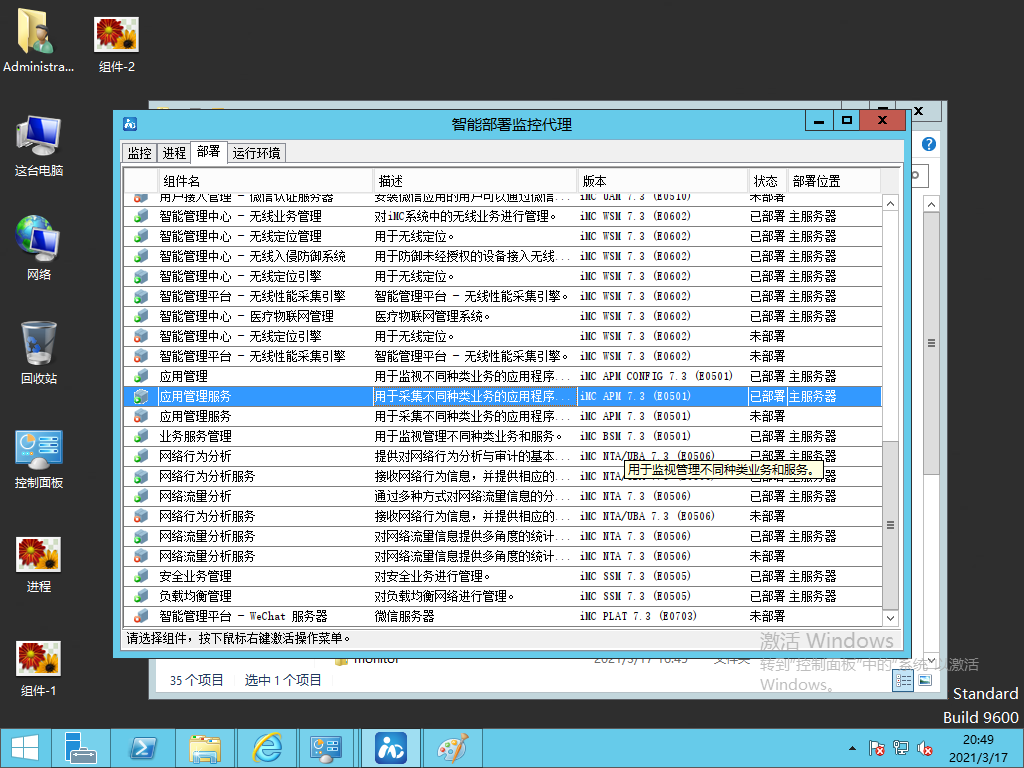Click the deployment monitor window title icon

click(130, 123)
